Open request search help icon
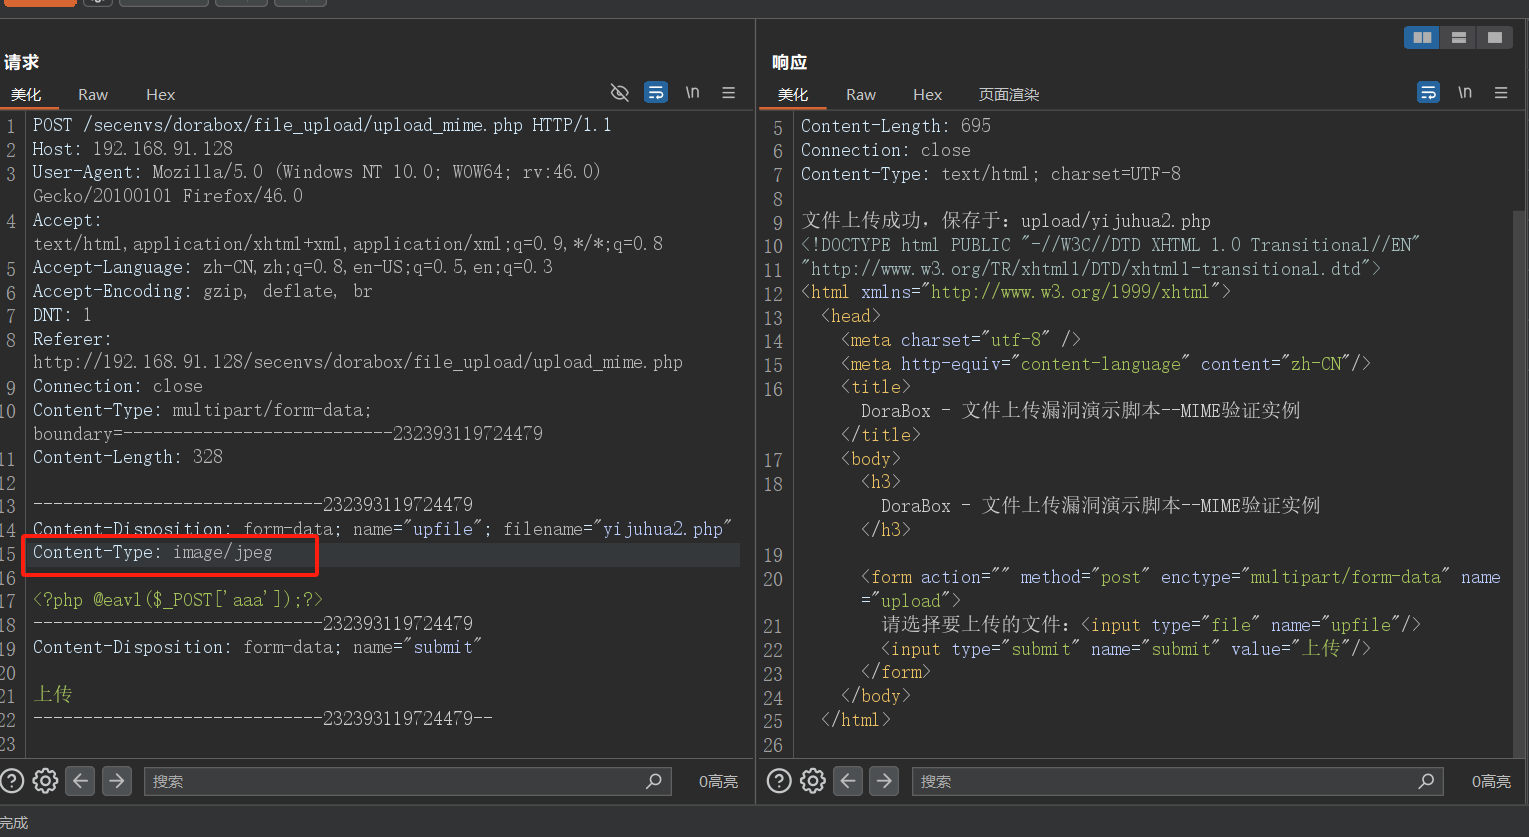The image size is (1529, 837). [x=12, y=781]
